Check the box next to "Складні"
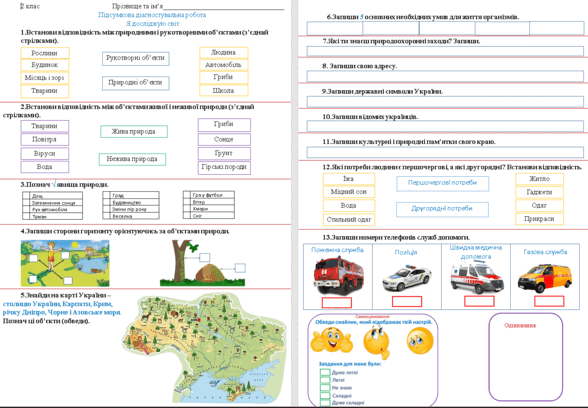Screen dimensions: 588x408 click(x=325, y=396)
